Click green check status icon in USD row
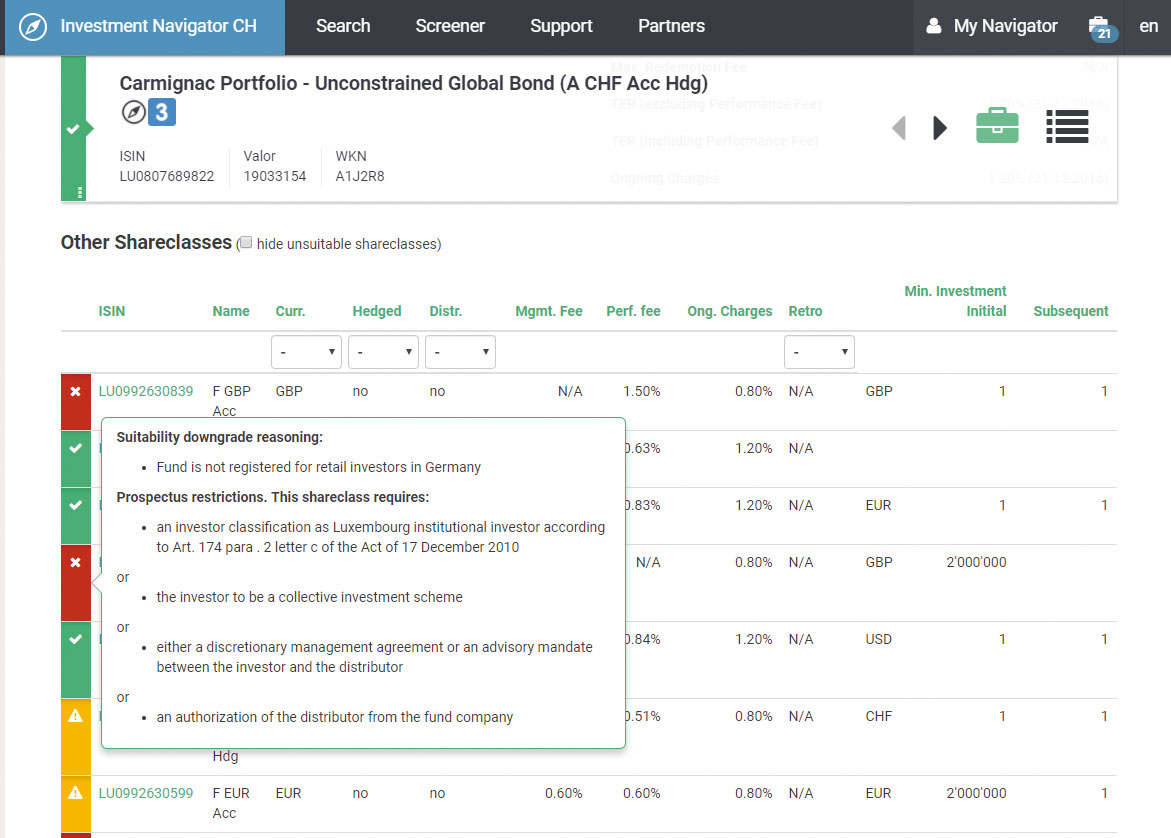Screen dimensions: 1171x838 [x=75, y=639]
